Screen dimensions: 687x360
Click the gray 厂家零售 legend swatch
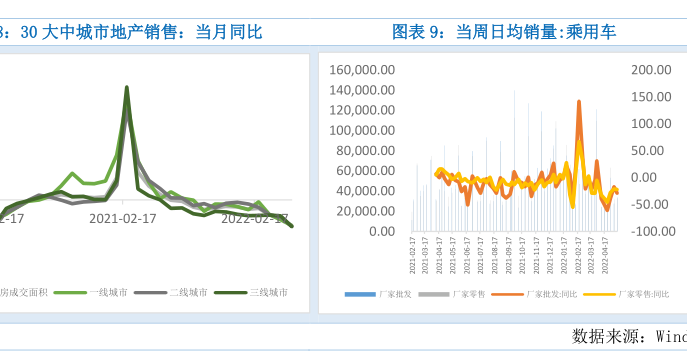(x=434, y=294)
